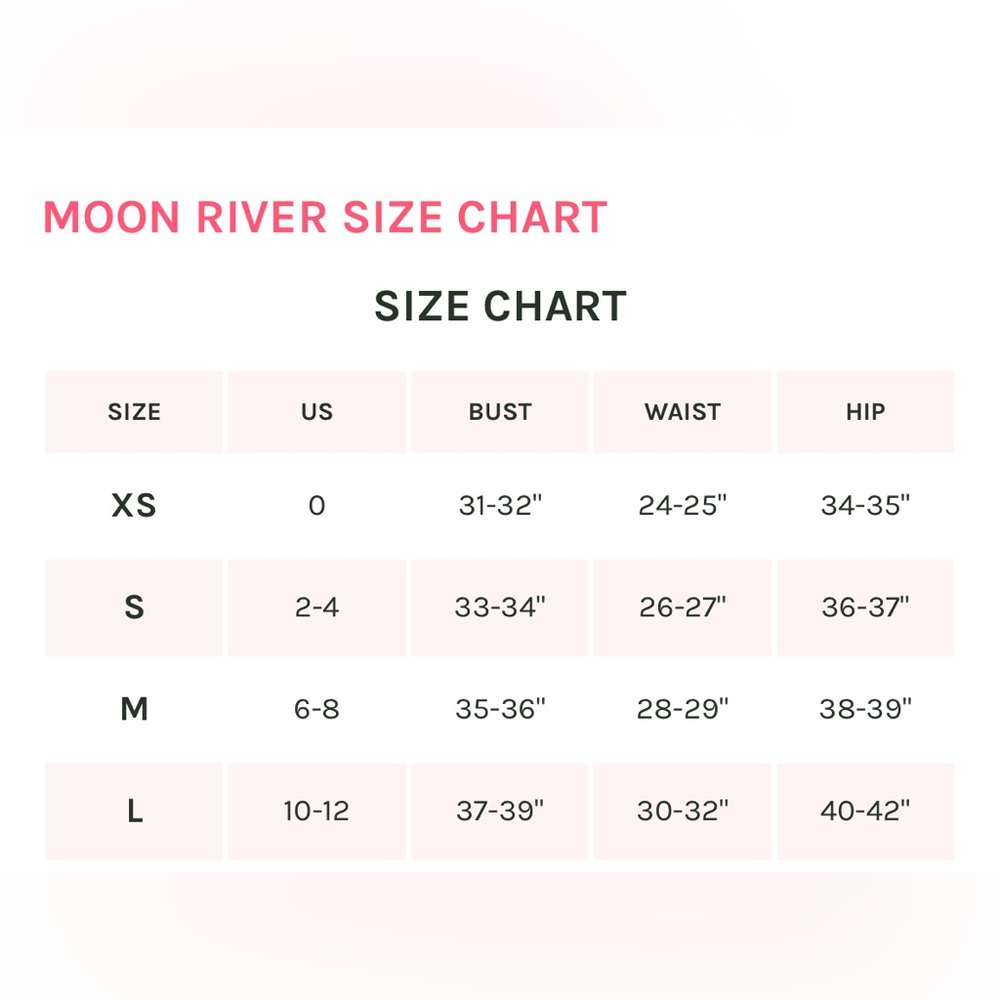1000x1000 pixels.
Task: Select the L size row label
Action: [134, 811]
